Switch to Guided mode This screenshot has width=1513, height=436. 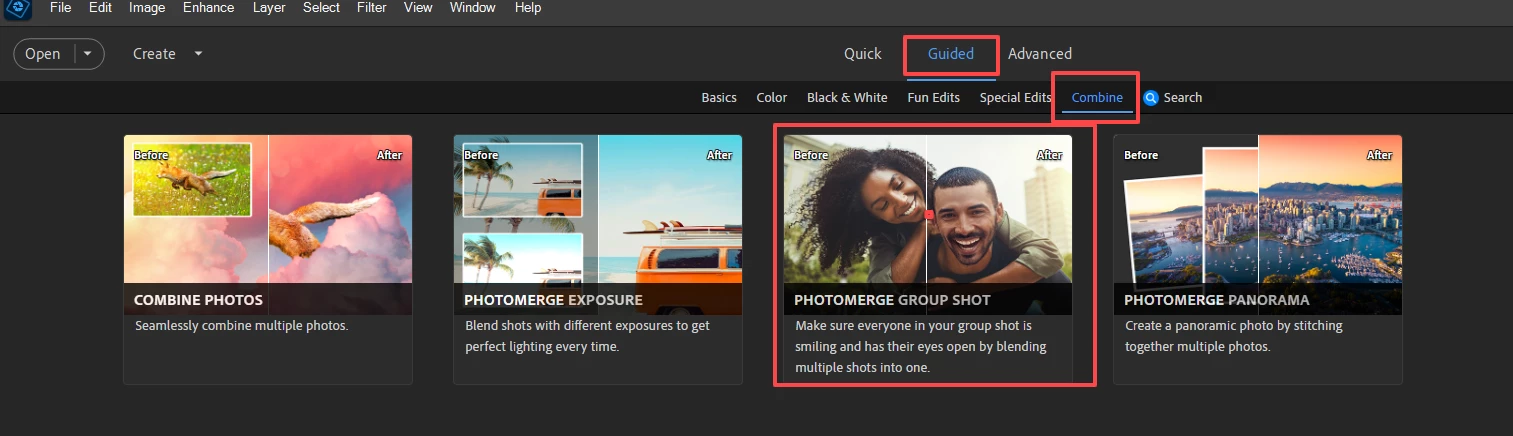(950, 54)
